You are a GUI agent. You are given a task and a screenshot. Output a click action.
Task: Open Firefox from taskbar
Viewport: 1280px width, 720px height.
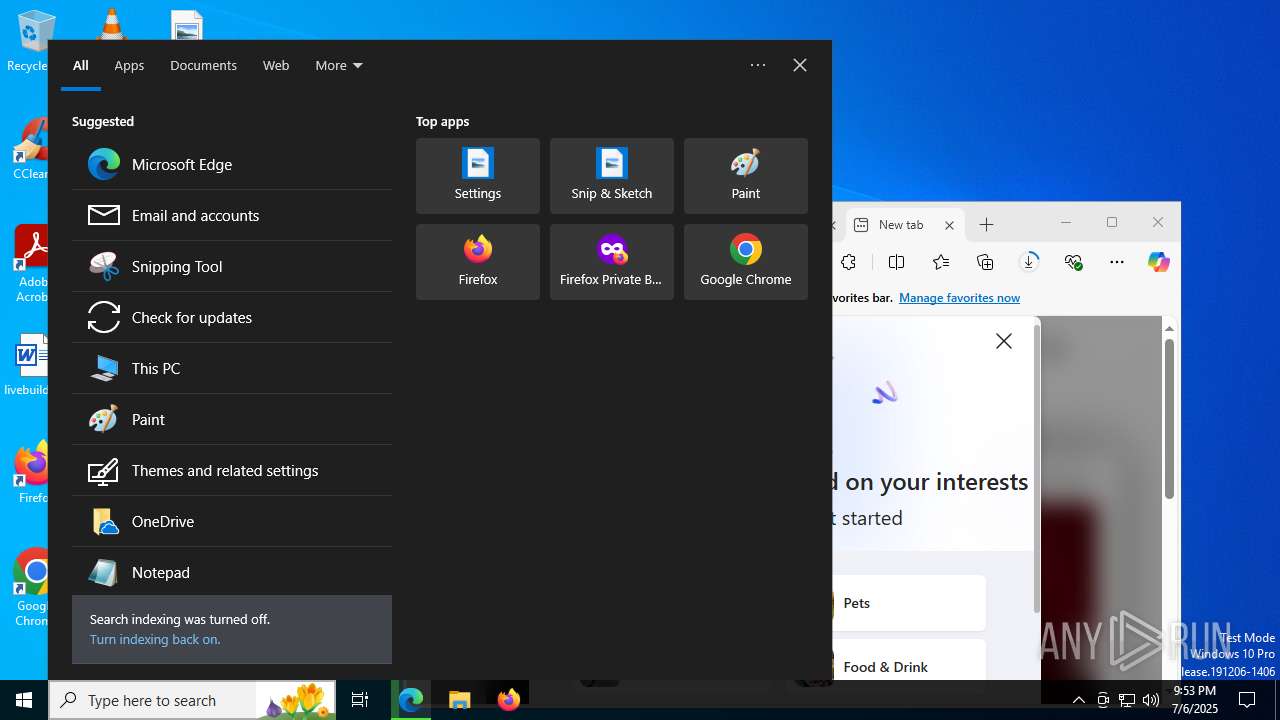click(508, 700)
